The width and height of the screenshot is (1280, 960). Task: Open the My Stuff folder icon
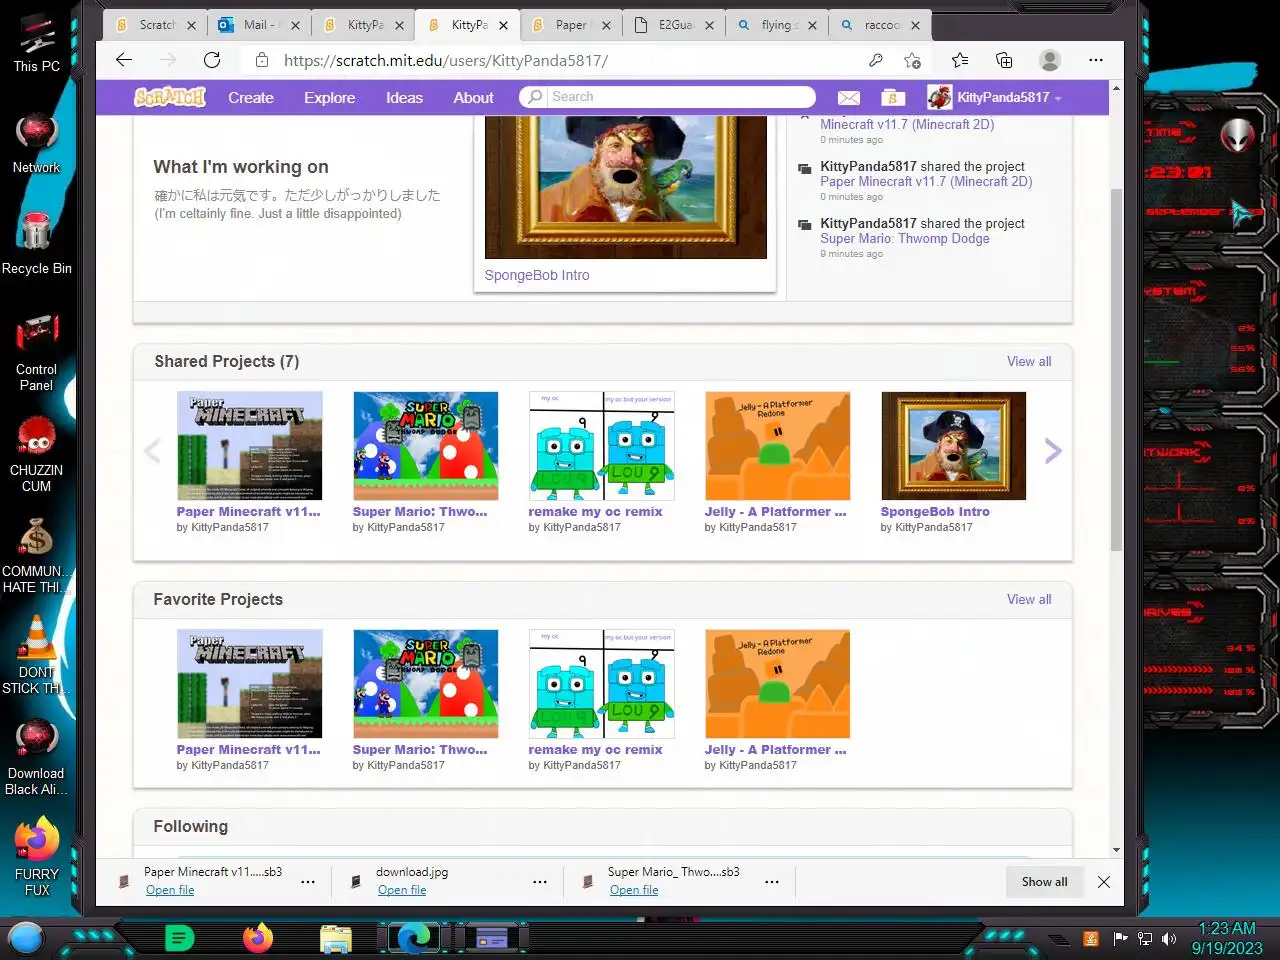coord(893,98)
